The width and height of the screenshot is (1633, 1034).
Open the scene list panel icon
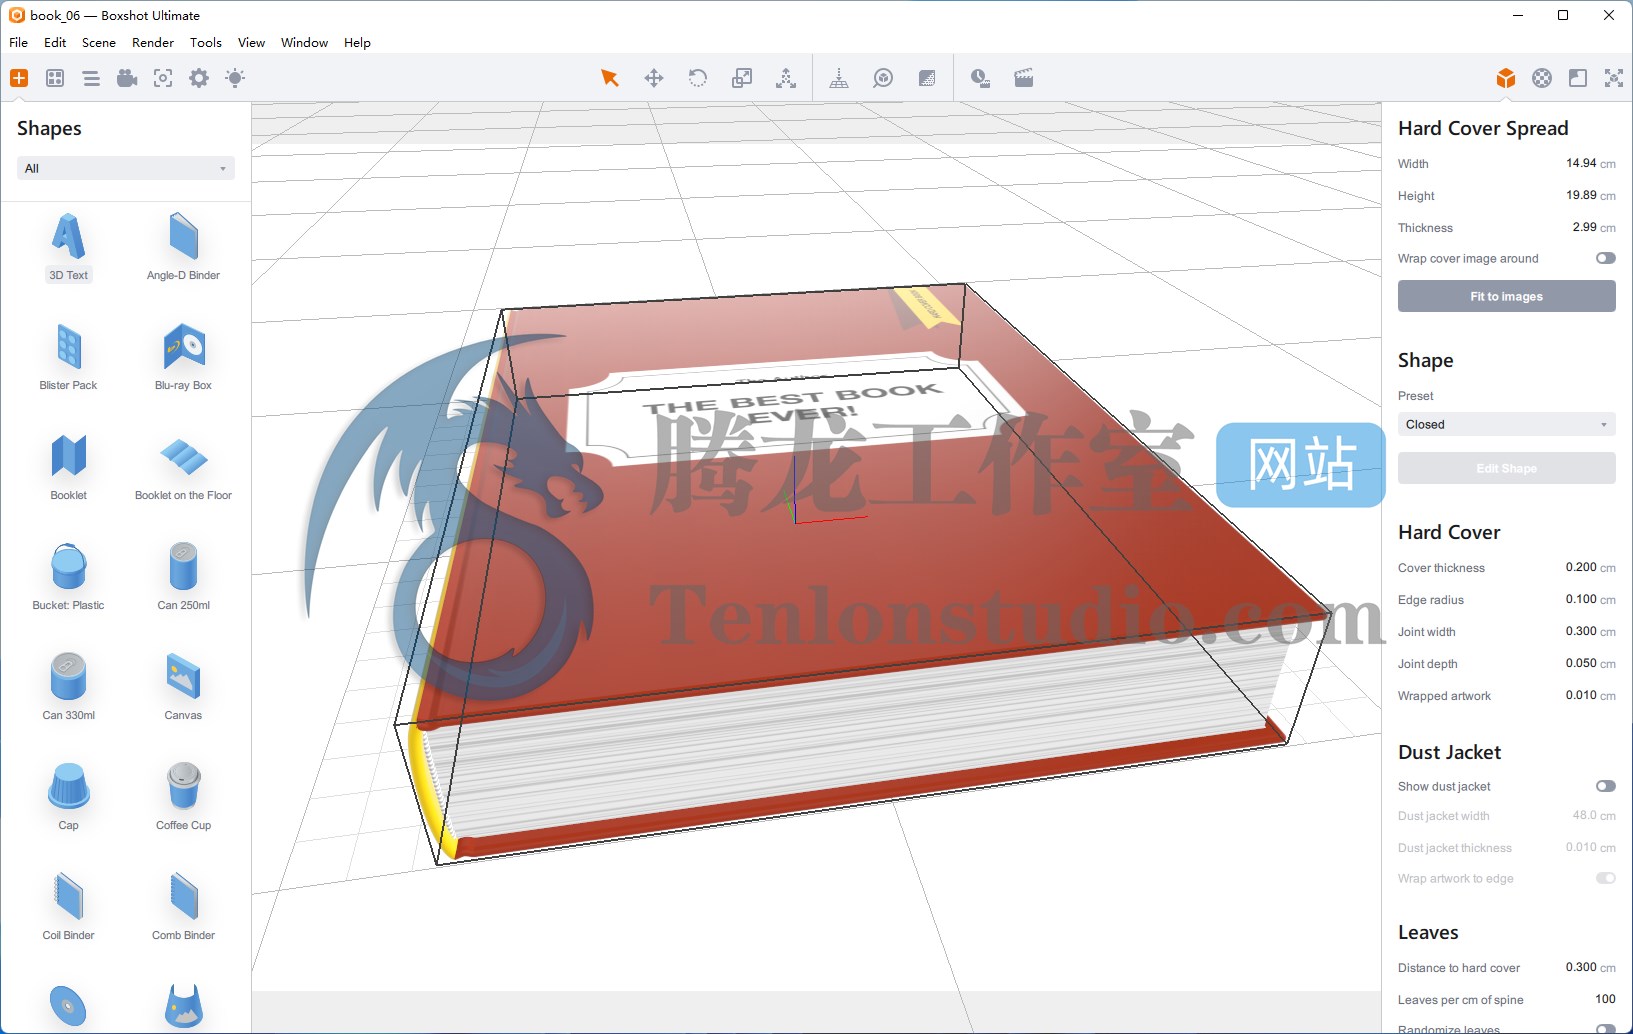coord(91,78)
